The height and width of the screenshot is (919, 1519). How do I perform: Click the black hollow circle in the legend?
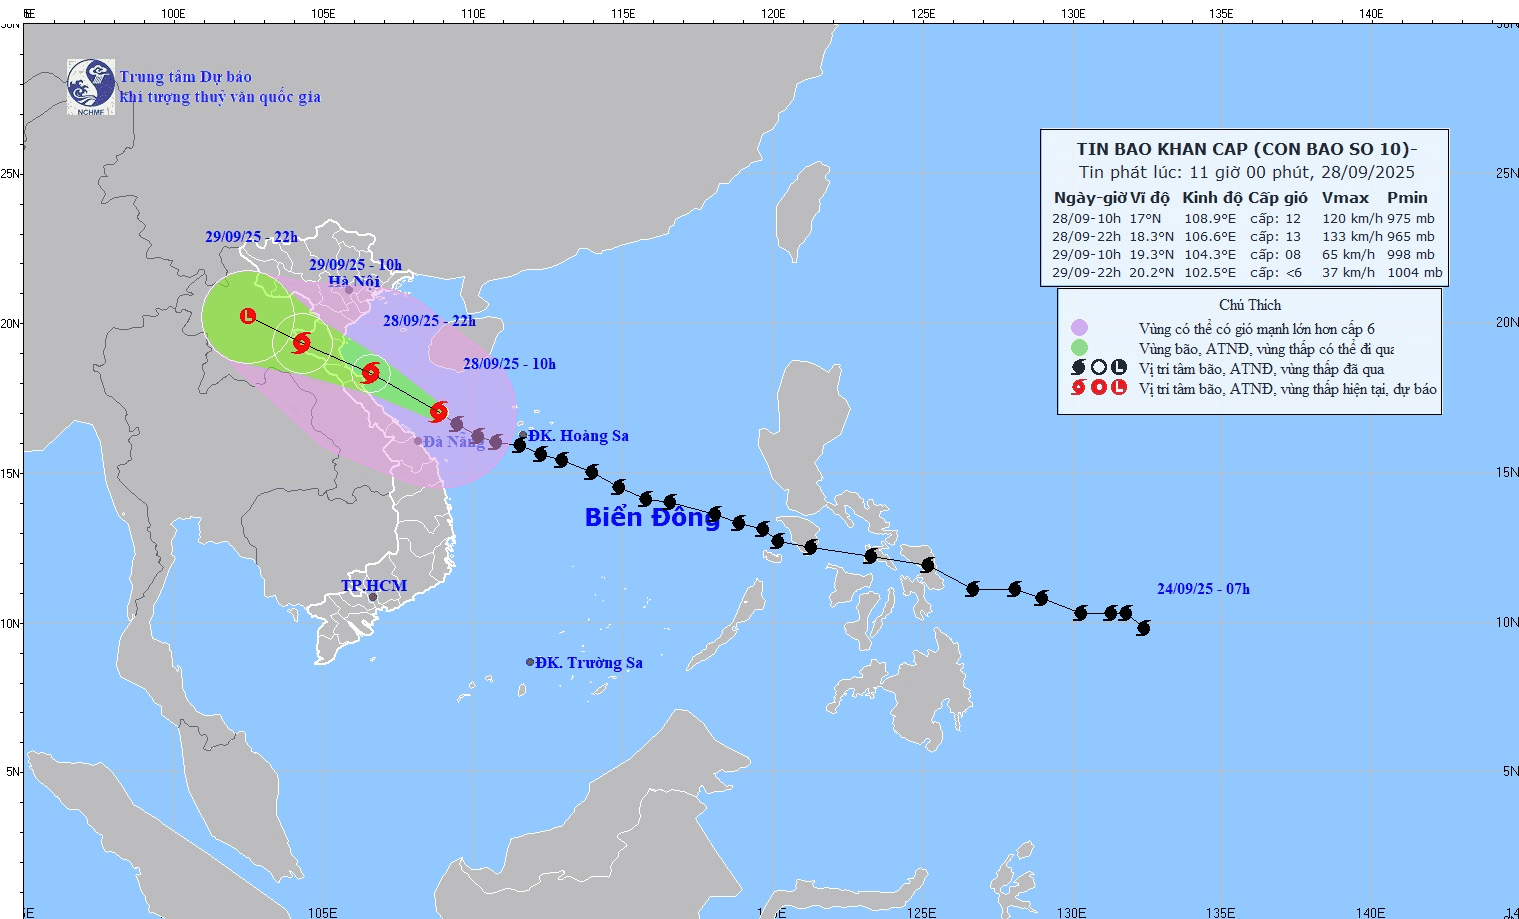(1098, 368)
